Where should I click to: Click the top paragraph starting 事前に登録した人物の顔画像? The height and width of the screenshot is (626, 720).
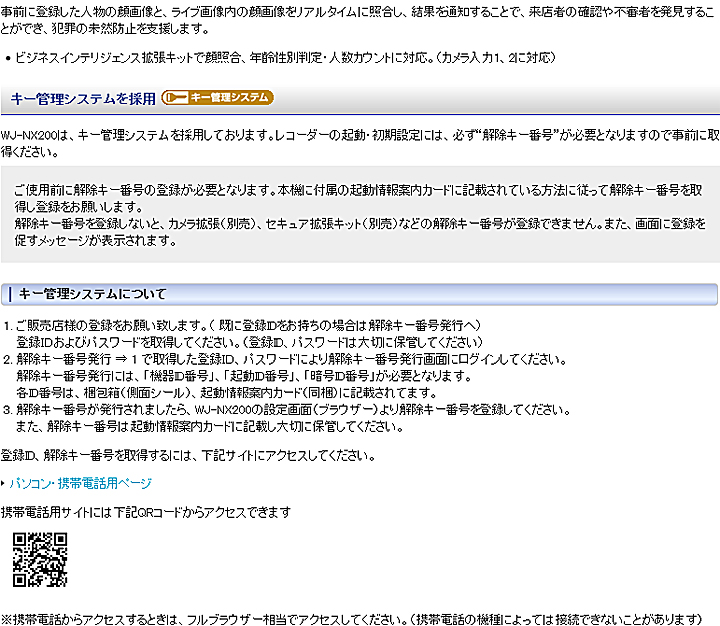[x=358, y=20]
